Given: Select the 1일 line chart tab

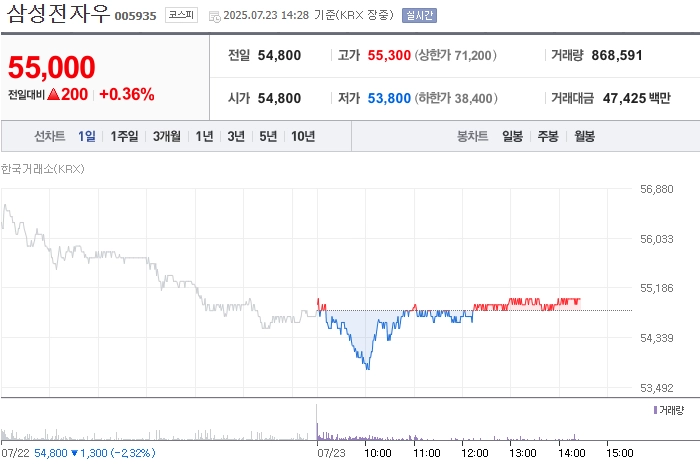Looking at the screenshot, I should (87, 136).
